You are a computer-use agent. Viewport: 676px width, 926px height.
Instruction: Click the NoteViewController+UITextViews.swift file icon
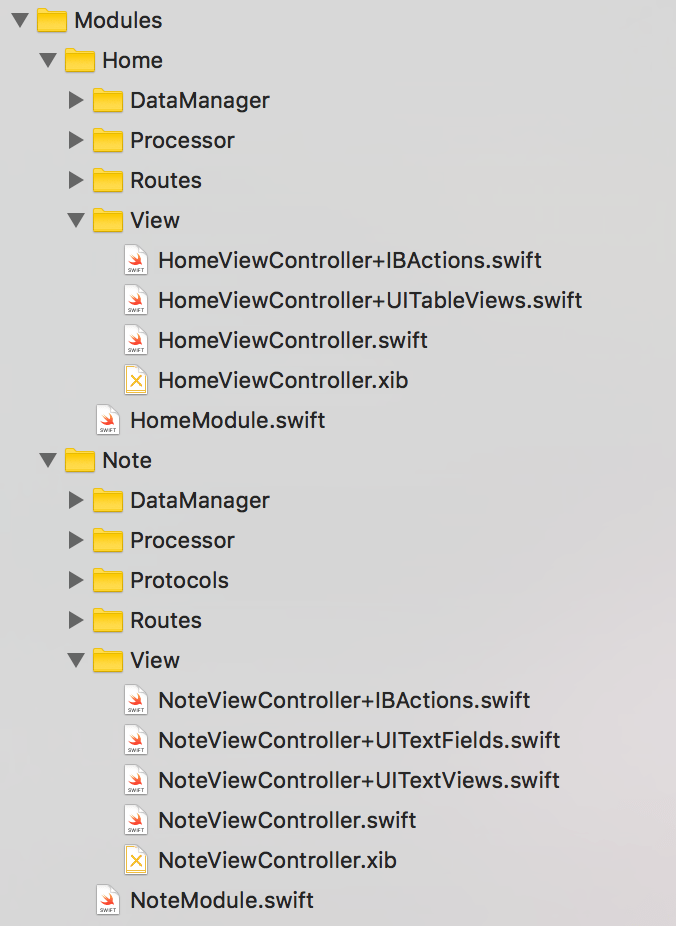135,780
